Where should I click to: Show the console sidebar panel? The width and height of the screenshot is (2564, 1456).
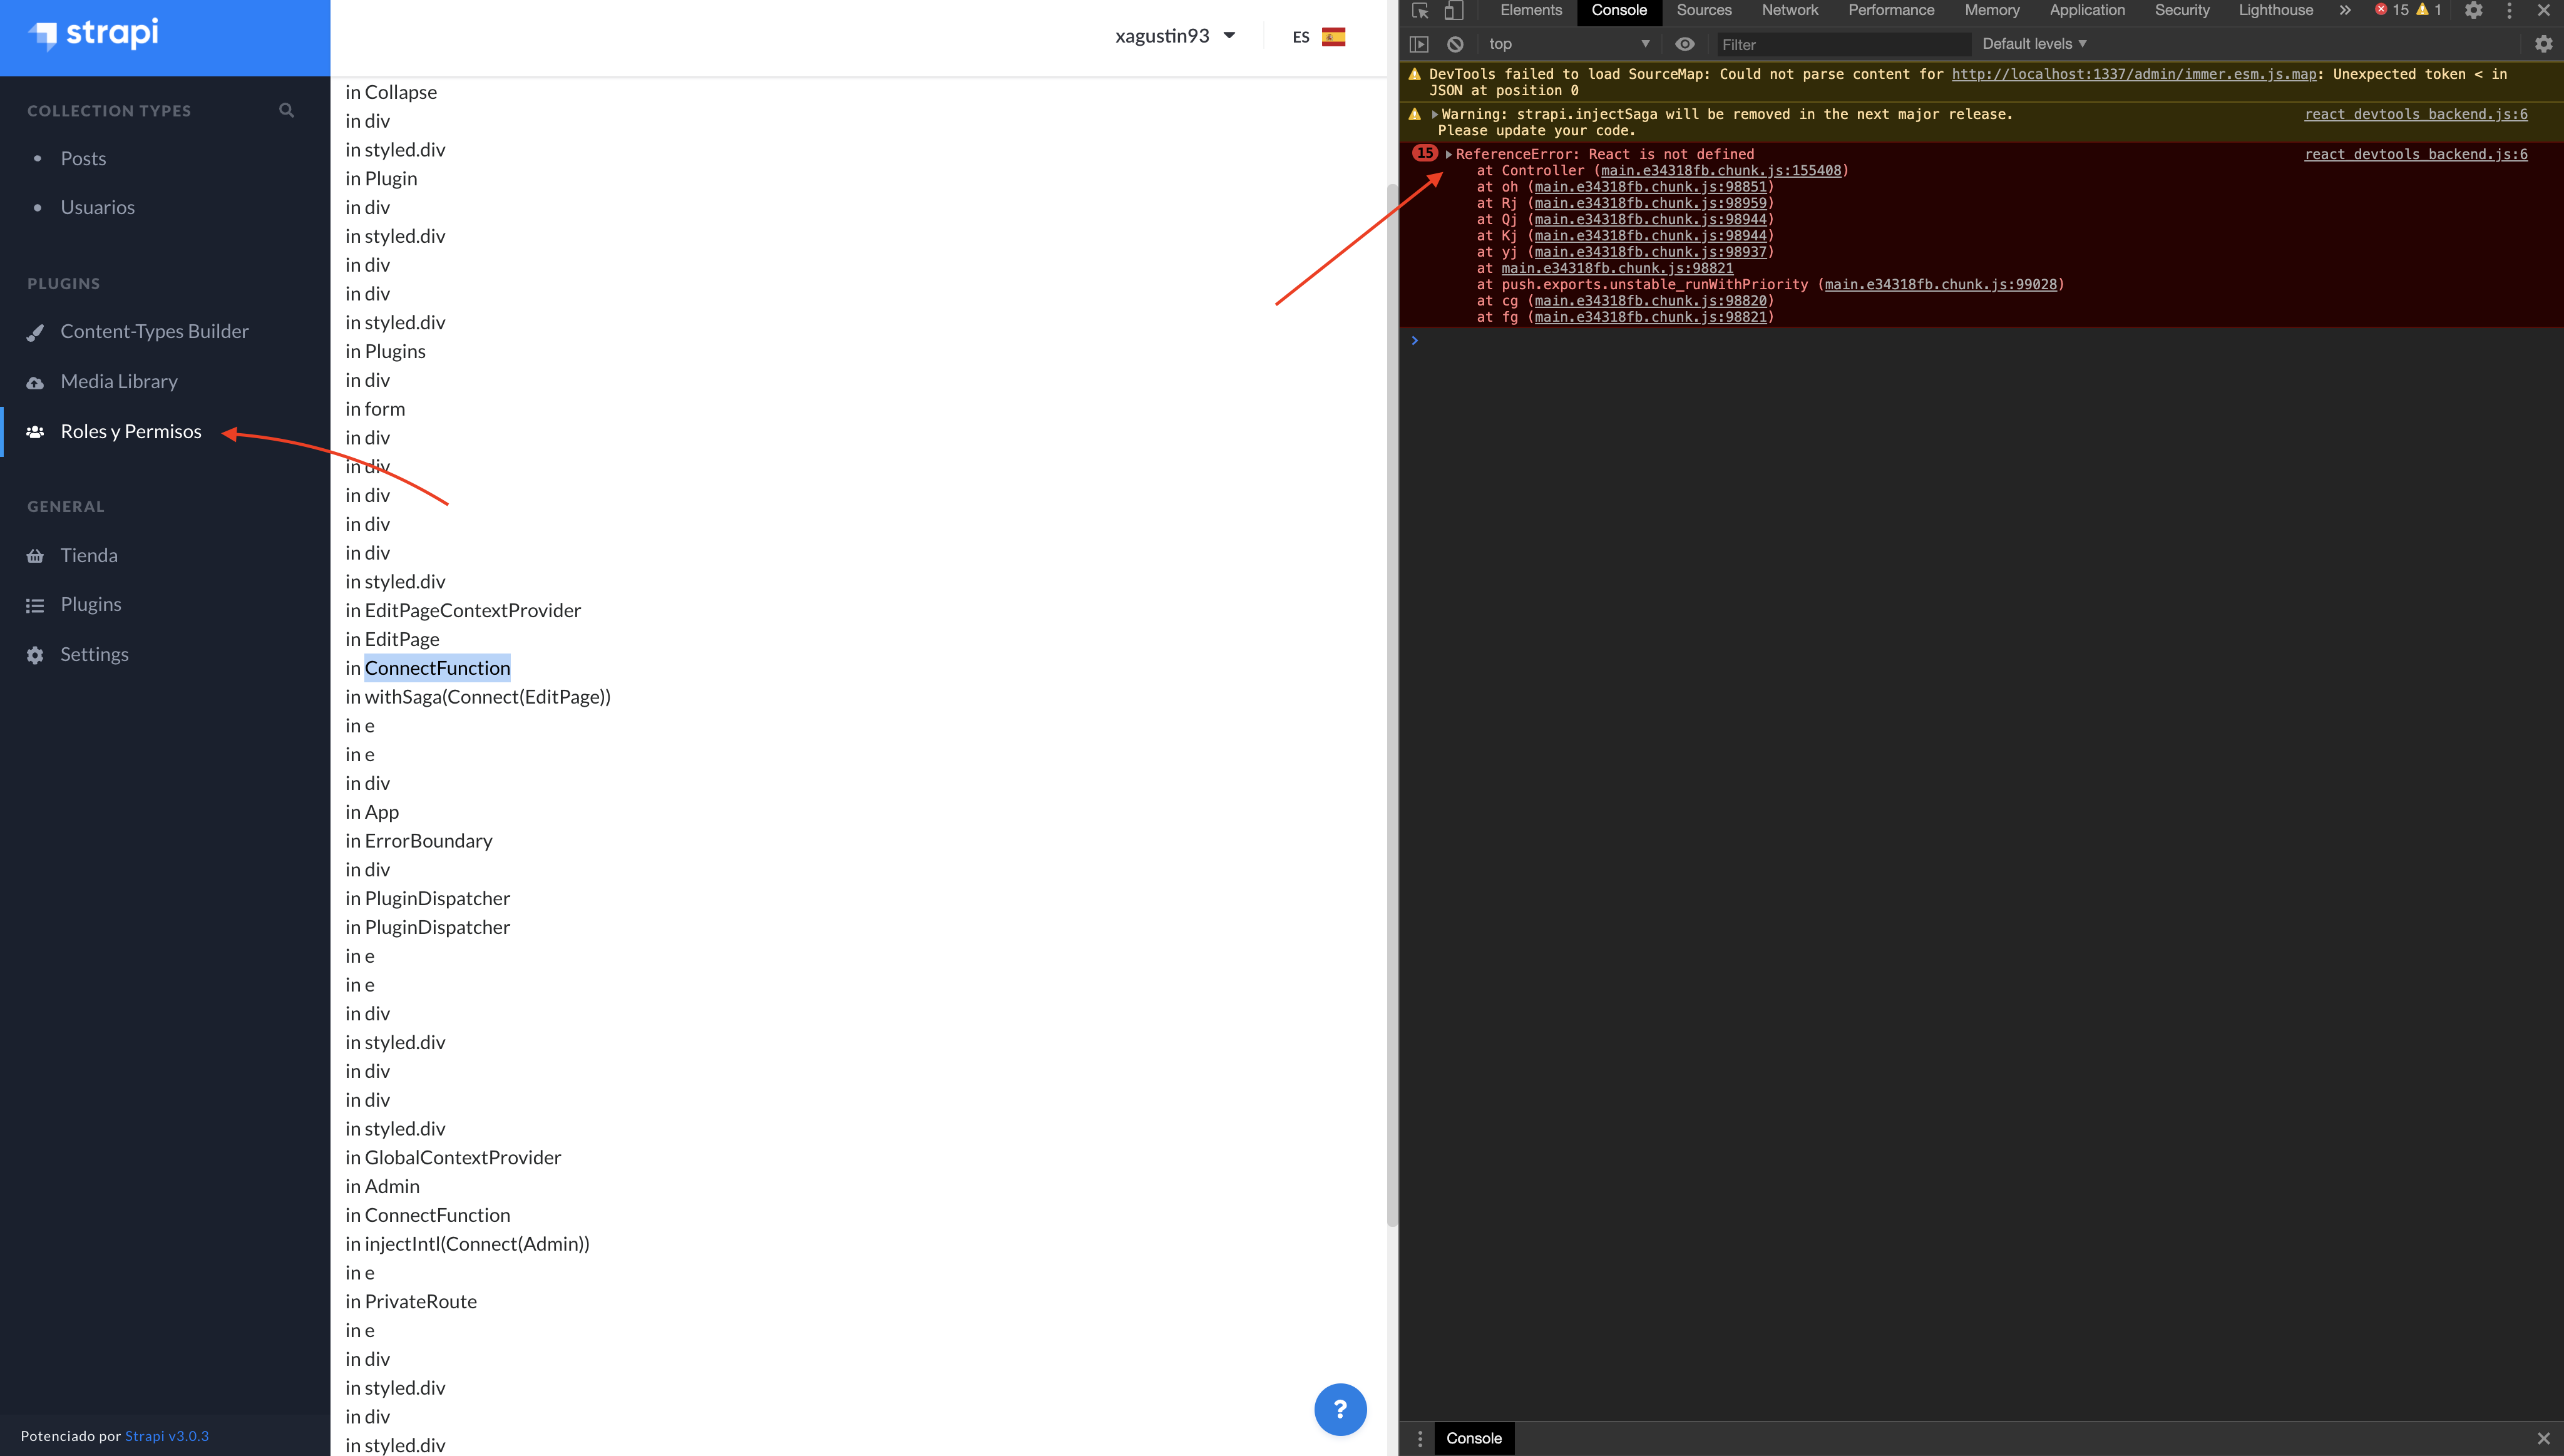pyautogui.click(x=1419, y=44)
